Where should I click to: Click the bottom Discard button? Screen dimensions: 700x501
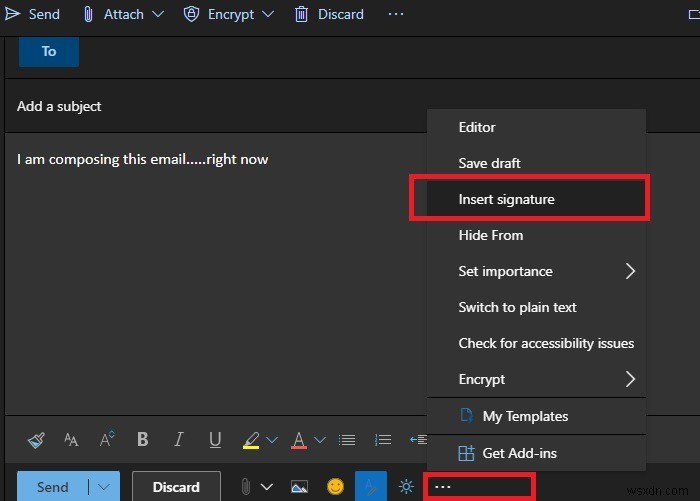(x=176, y=487)
